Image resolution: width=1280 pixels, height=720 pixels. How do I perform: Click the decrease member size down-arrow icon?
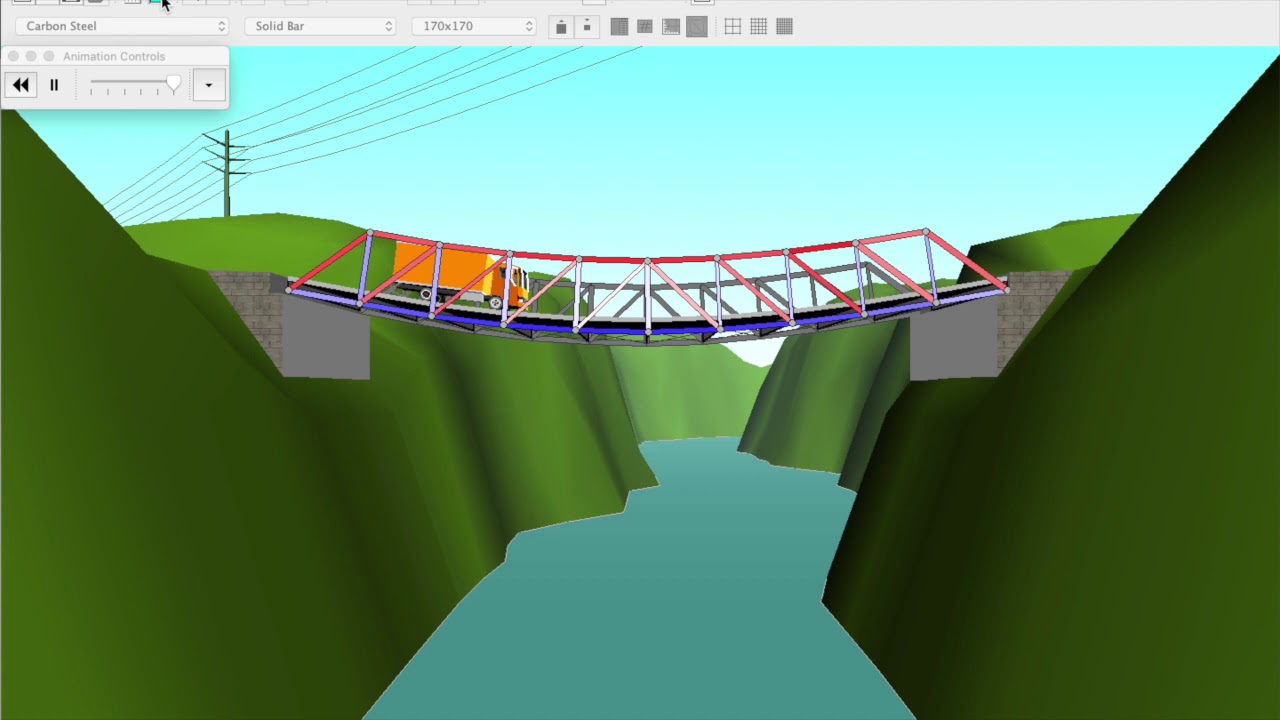[x=587, y=27]
